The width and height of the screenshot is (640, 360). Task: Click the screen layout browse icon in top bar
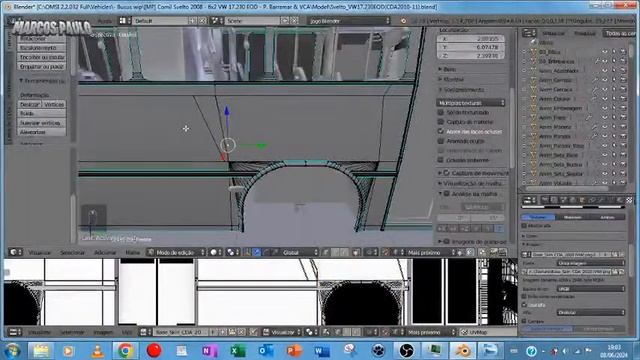point(124,20)
